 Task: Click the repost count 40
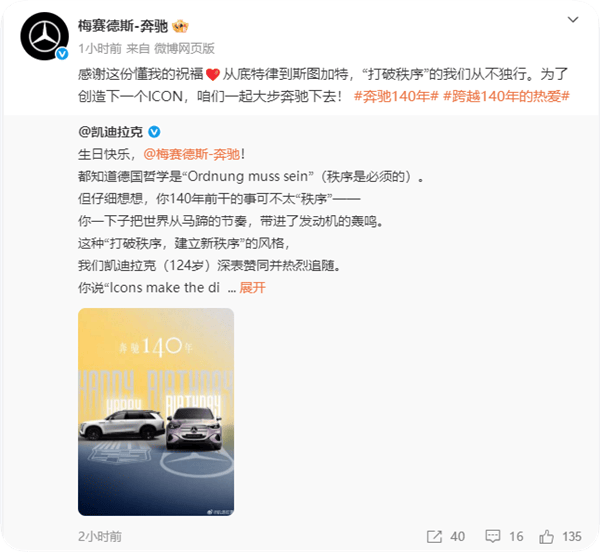[x=458, y=536]
